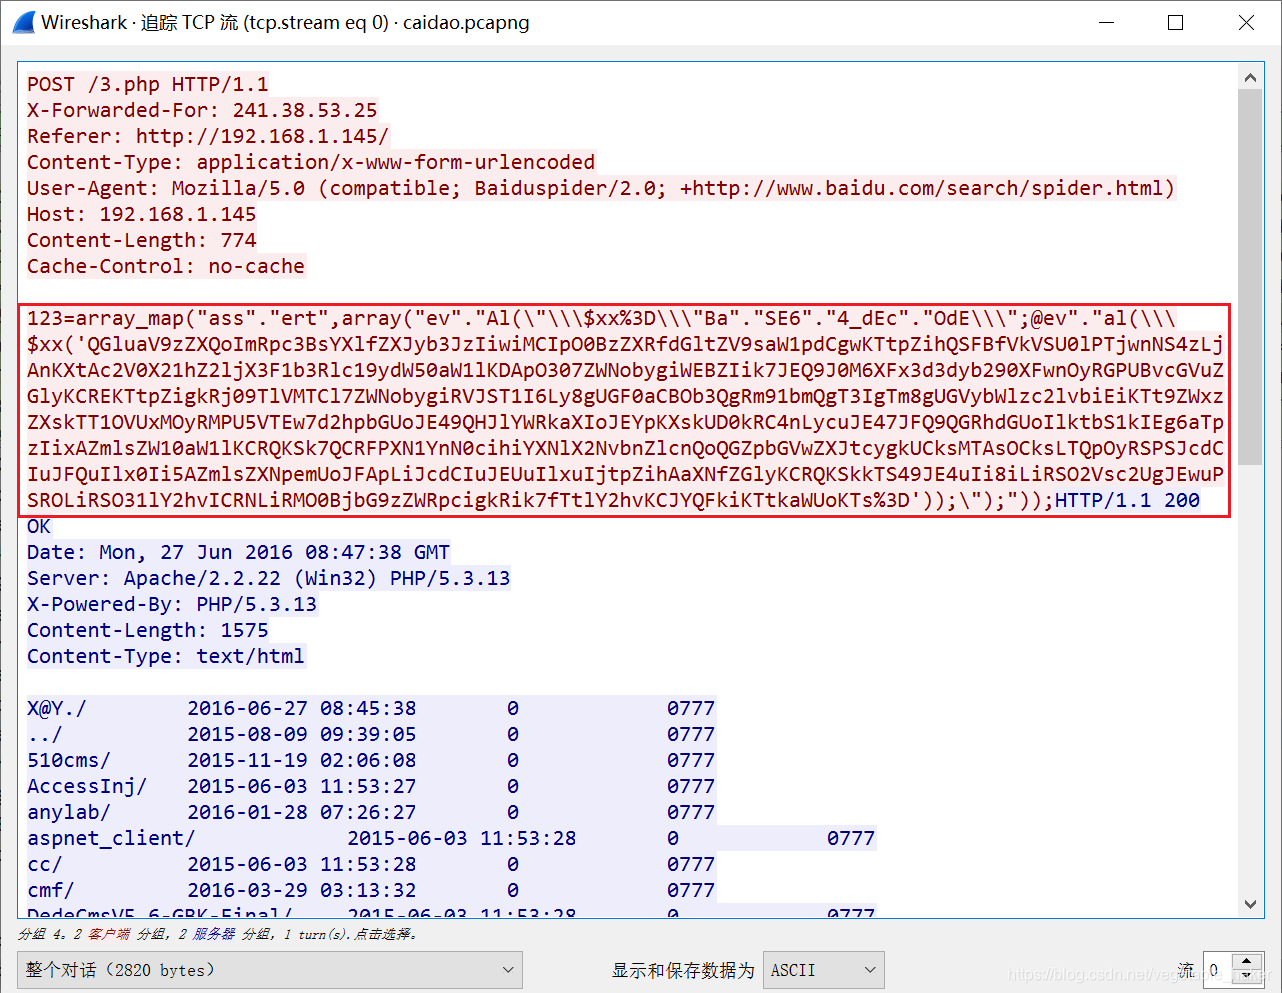Screen dimensions: 1282x993
Task: Click the '显示和保存数据为' label
Action: tap(683, 970)
